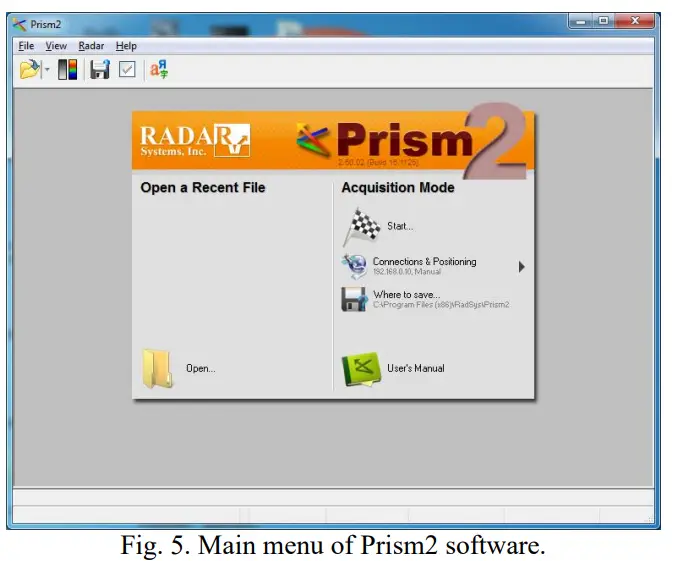
Task: Open the View menu
Action: click(x=56, y=46)
